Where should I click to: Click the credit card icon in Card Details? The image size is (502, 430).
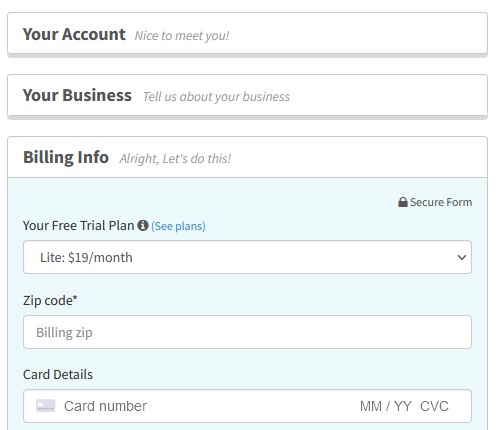(x=45, y=406)
